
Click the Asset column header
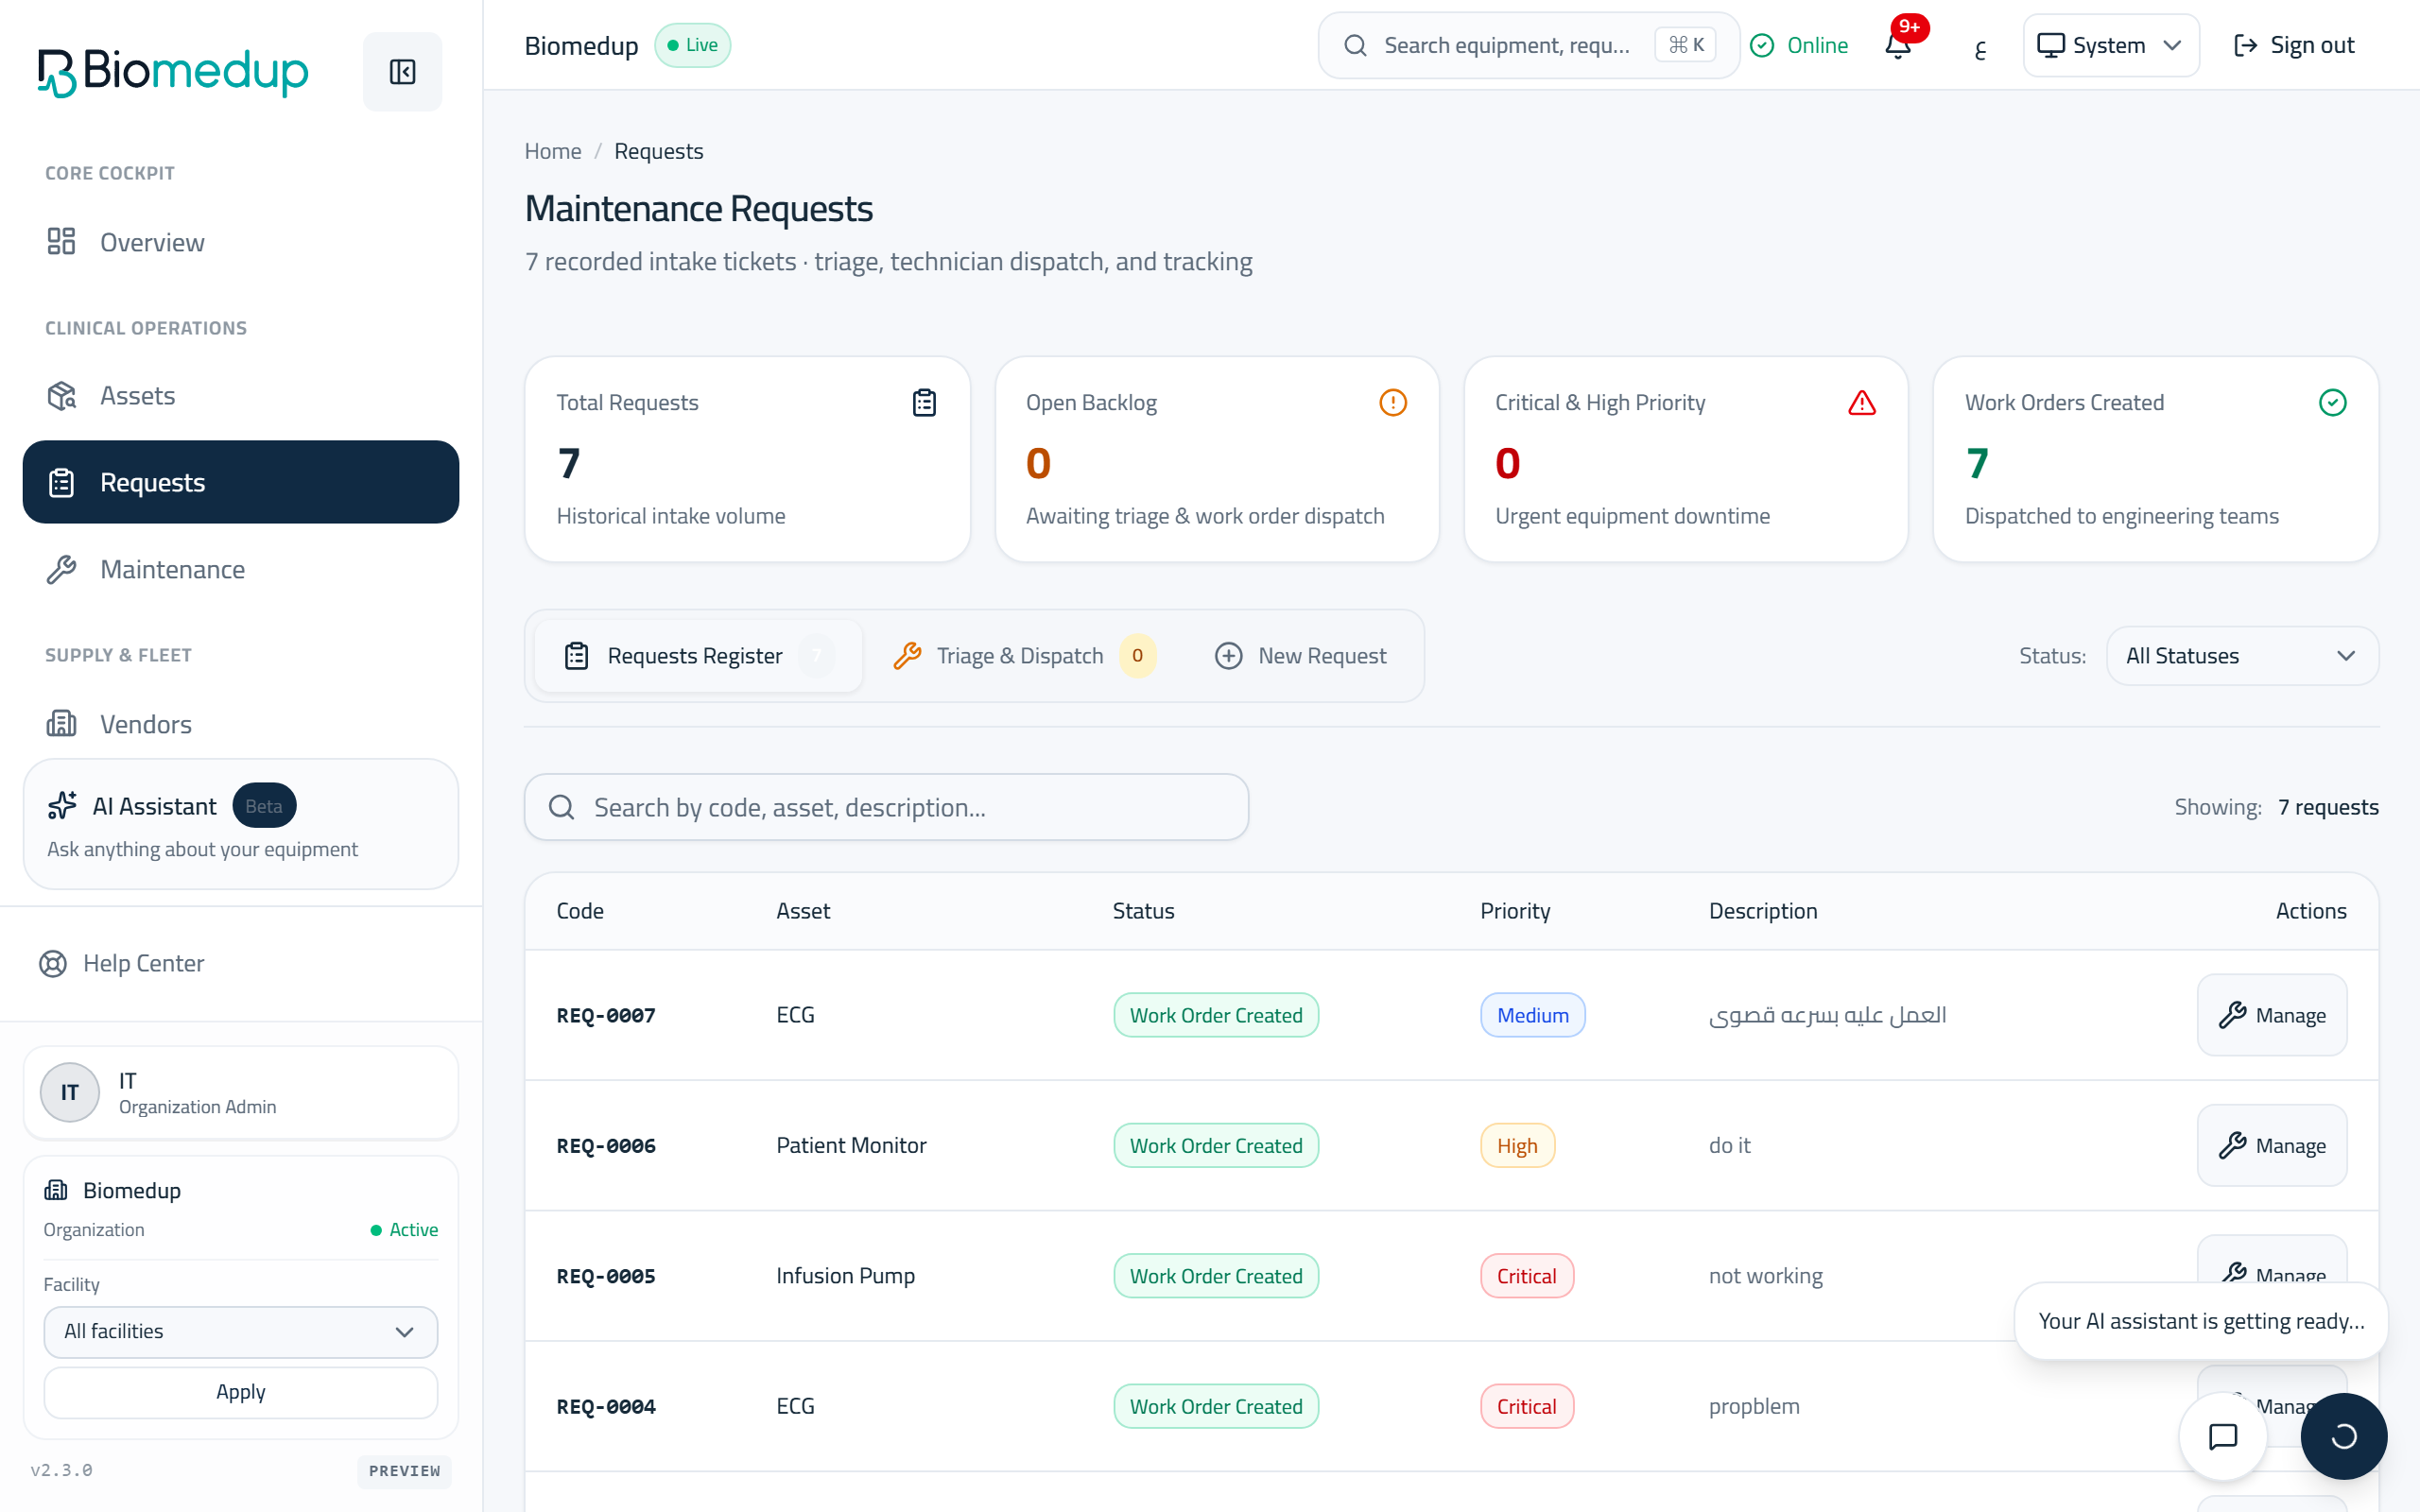pos(803,910)
